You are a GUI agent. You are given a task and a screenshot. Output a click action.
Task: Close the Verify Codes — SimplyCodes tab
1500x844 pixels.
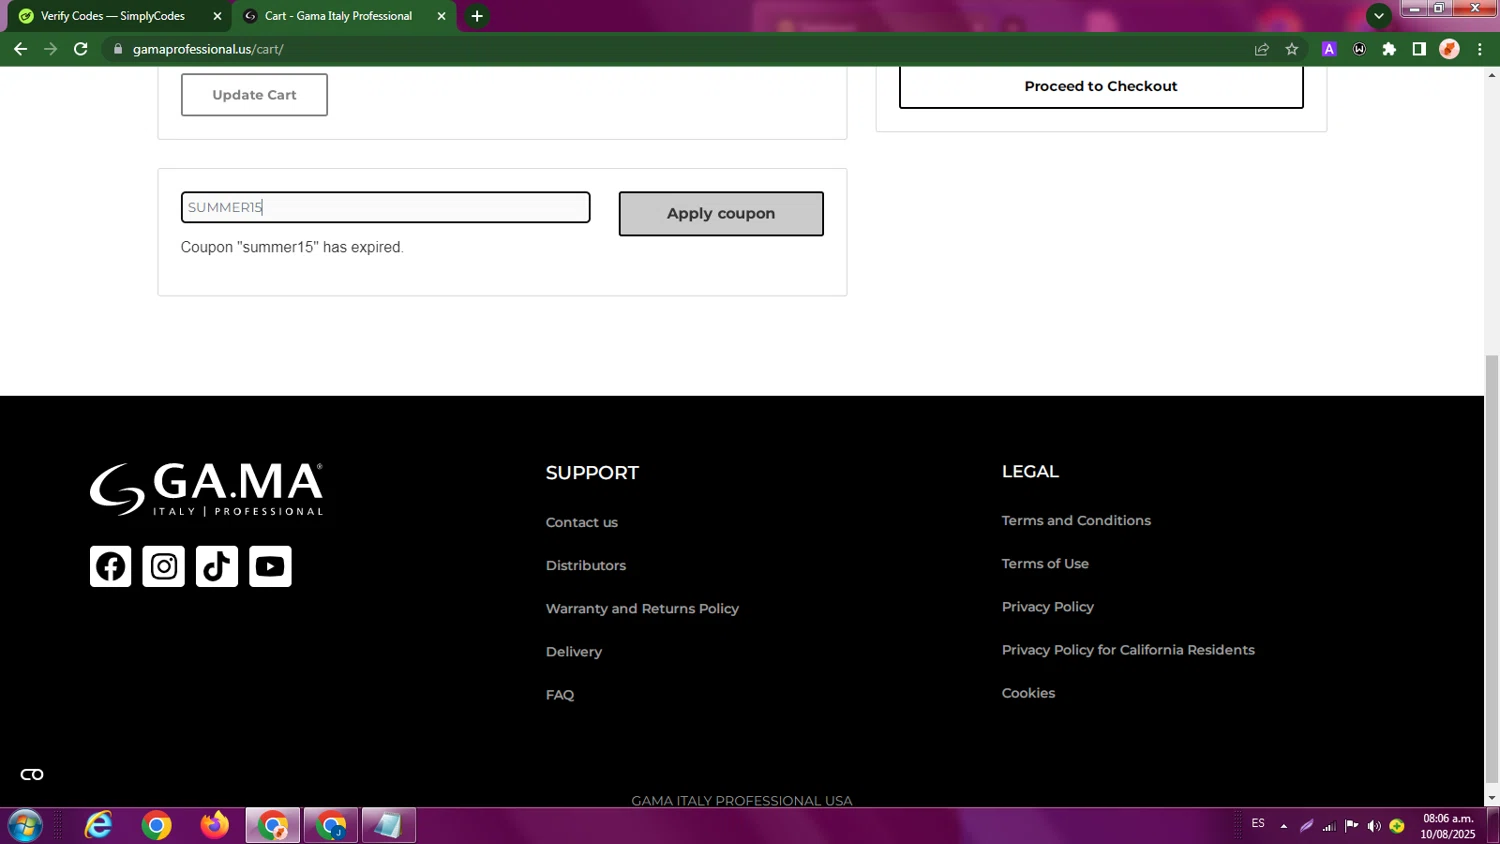tap(217, 16)
